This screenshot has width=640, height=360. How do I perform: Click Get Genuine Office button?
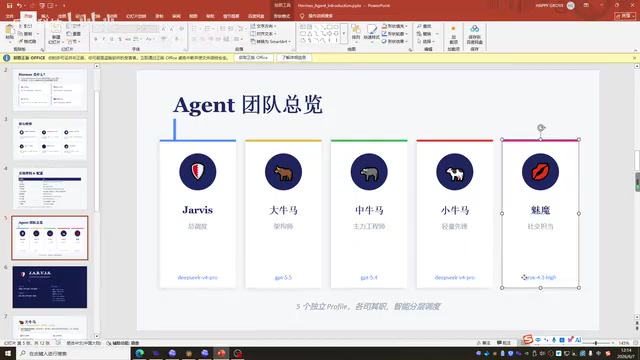pos(253,58)
